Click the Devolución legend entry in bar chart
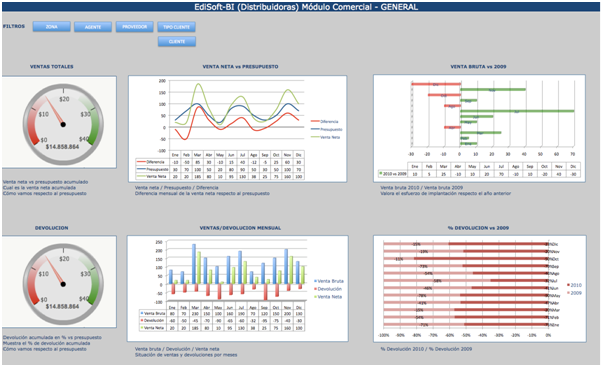The height and width of the screenshot is (367, 602). click(x=328, y=289)
